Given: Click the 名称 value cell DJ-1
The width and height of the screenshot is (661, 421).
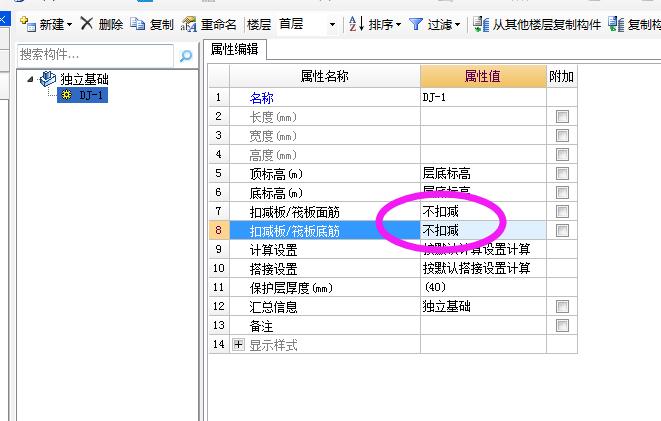Looking at the screenshot, I should tap(483, 97).
